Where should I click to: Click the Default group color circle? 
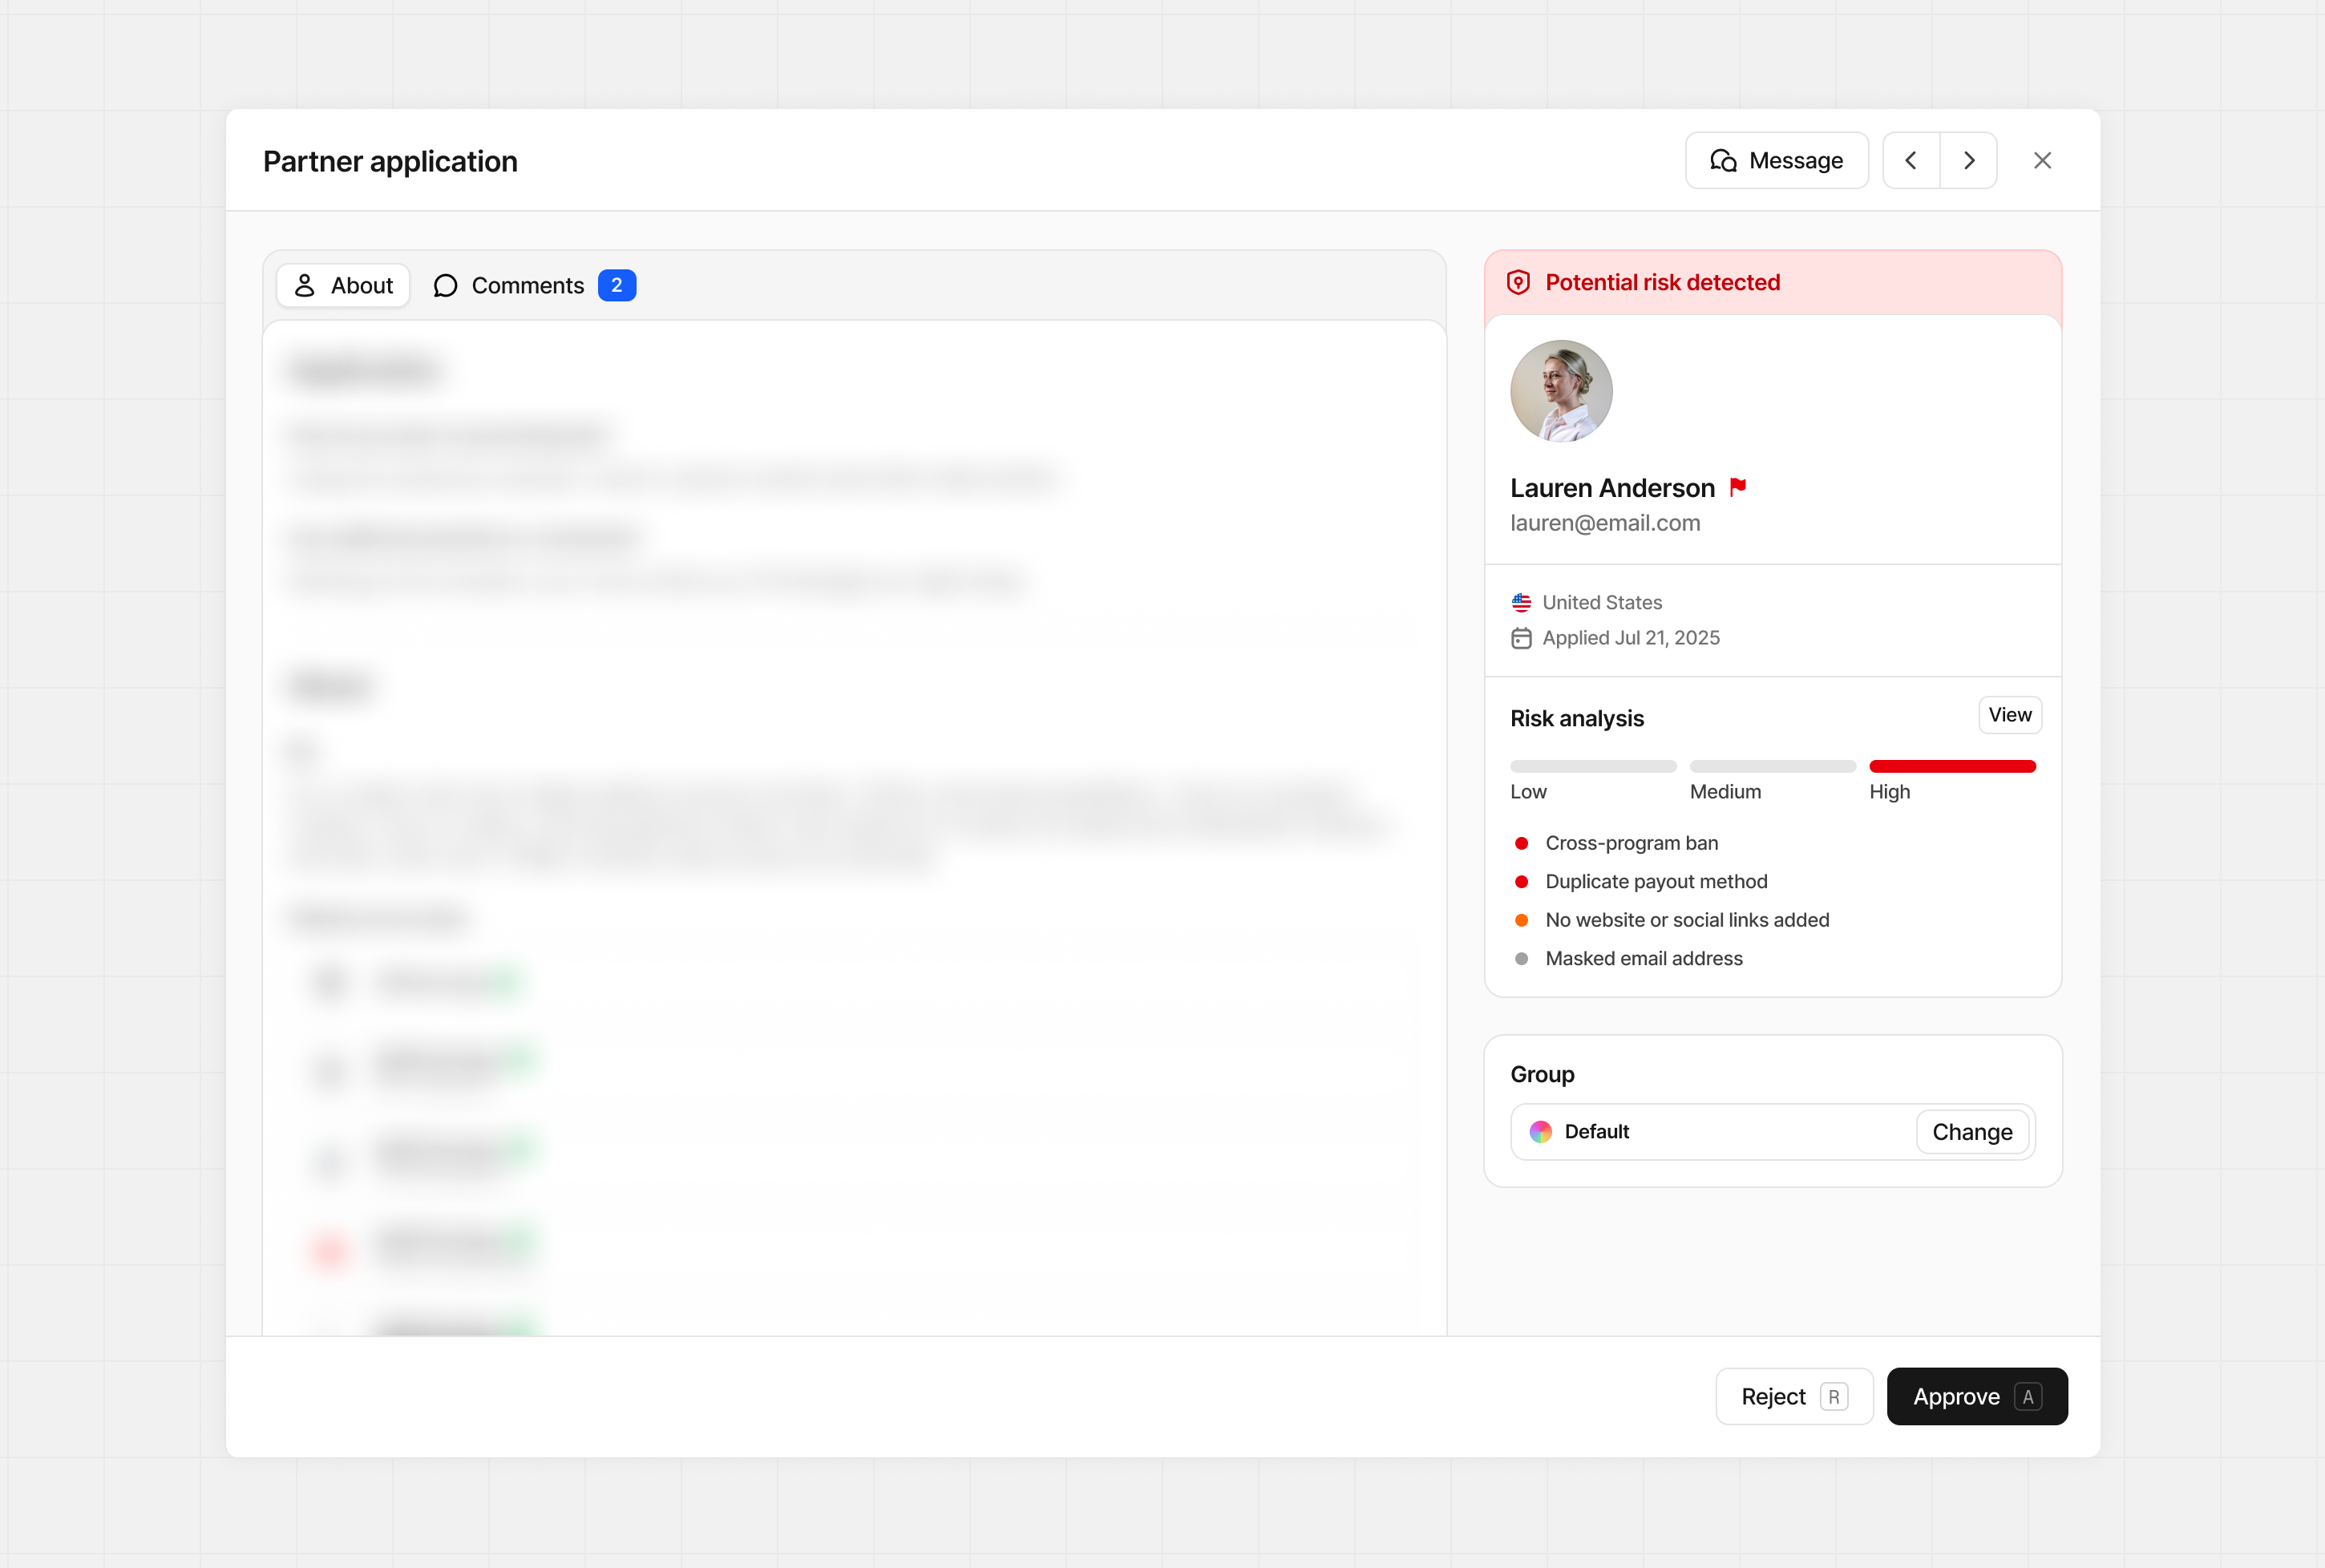(x=1541, y=1132)
